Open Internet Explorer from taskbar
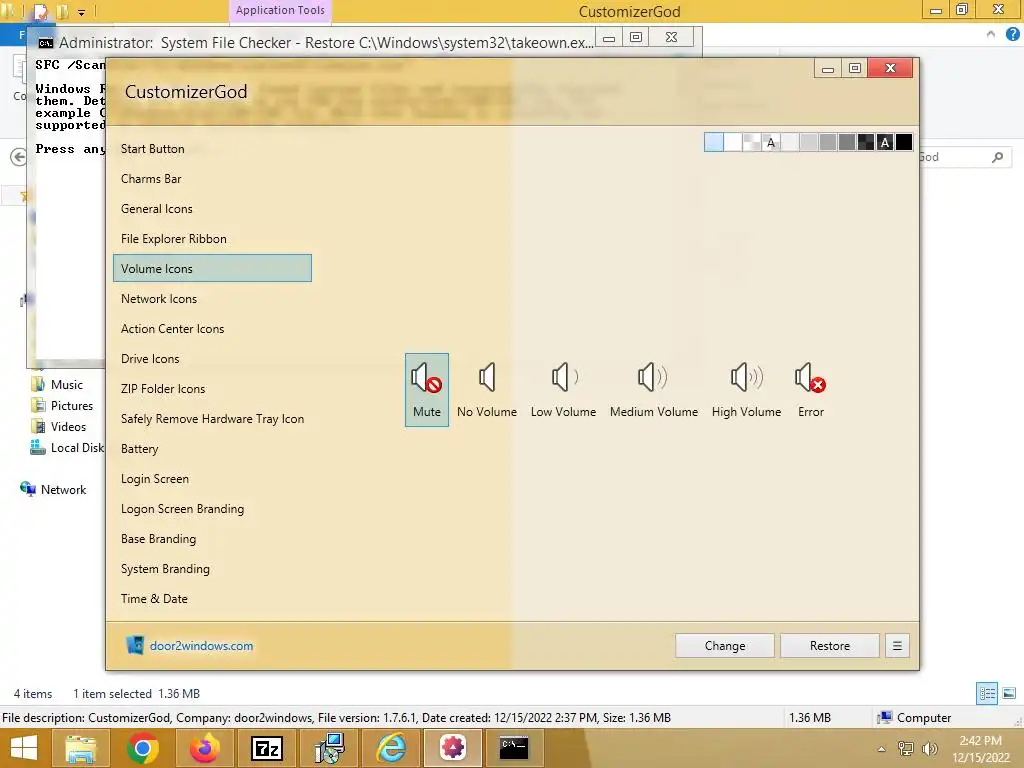 click(x=391, y=748)
